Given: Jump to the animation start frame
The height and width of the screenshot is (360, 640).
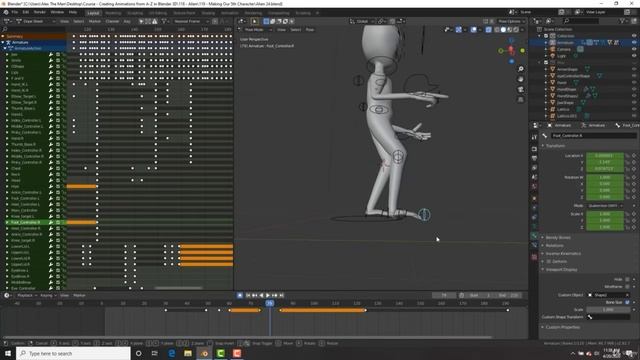Looking at the screenshot, I should pyautogui.click(x=248, y=296).
